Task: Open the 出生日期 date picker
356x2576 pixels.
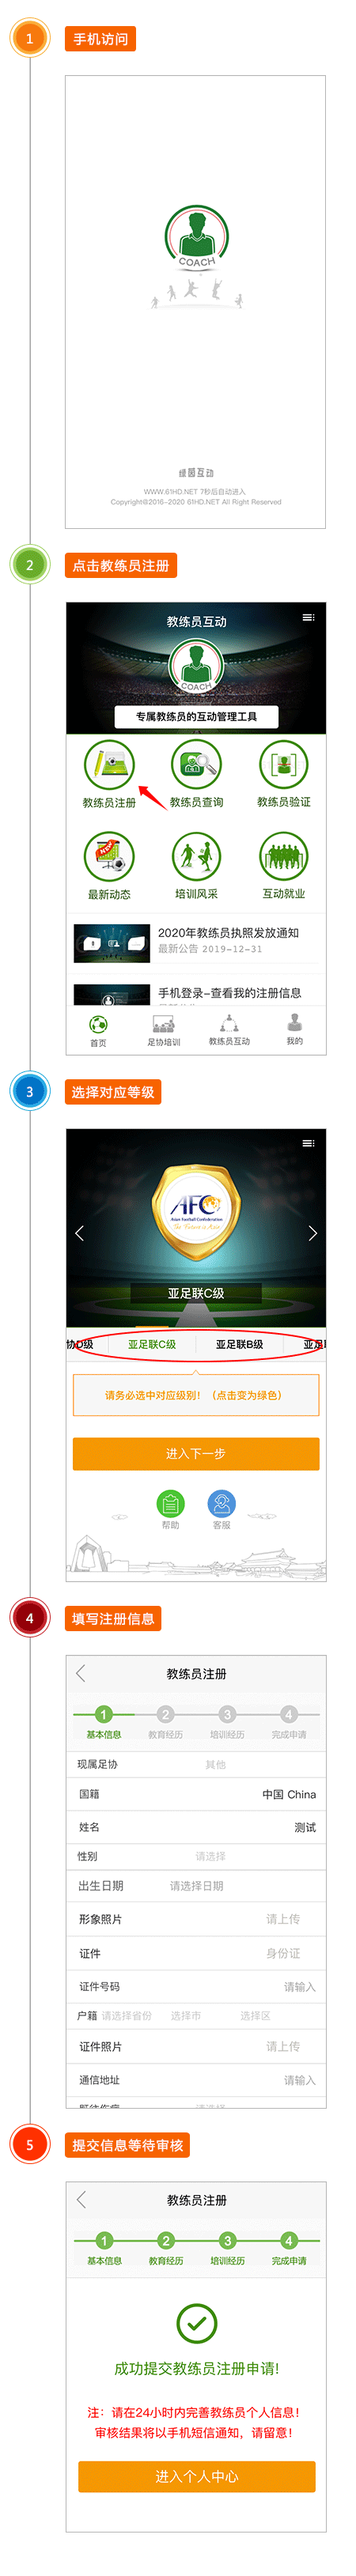Action: pos(196,1886)
